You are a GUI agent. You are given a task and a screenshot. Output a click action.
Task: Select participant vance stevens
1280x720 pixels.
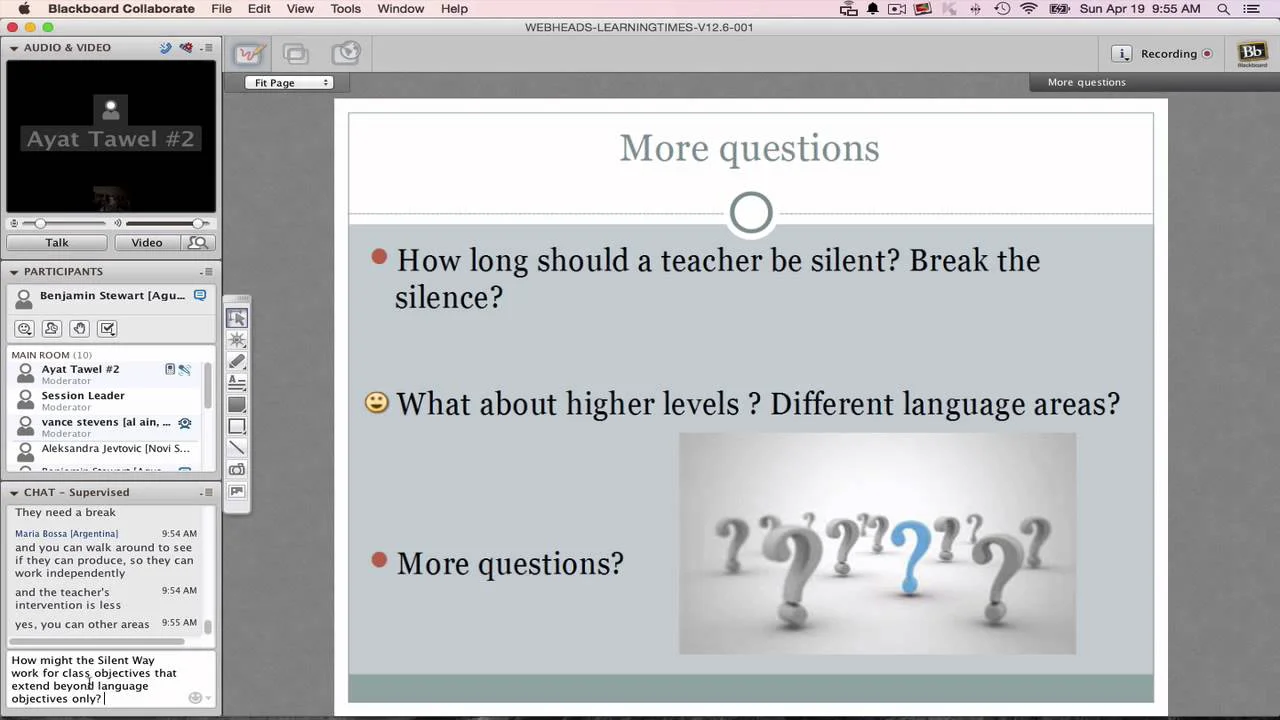click(x=106, y=427)
